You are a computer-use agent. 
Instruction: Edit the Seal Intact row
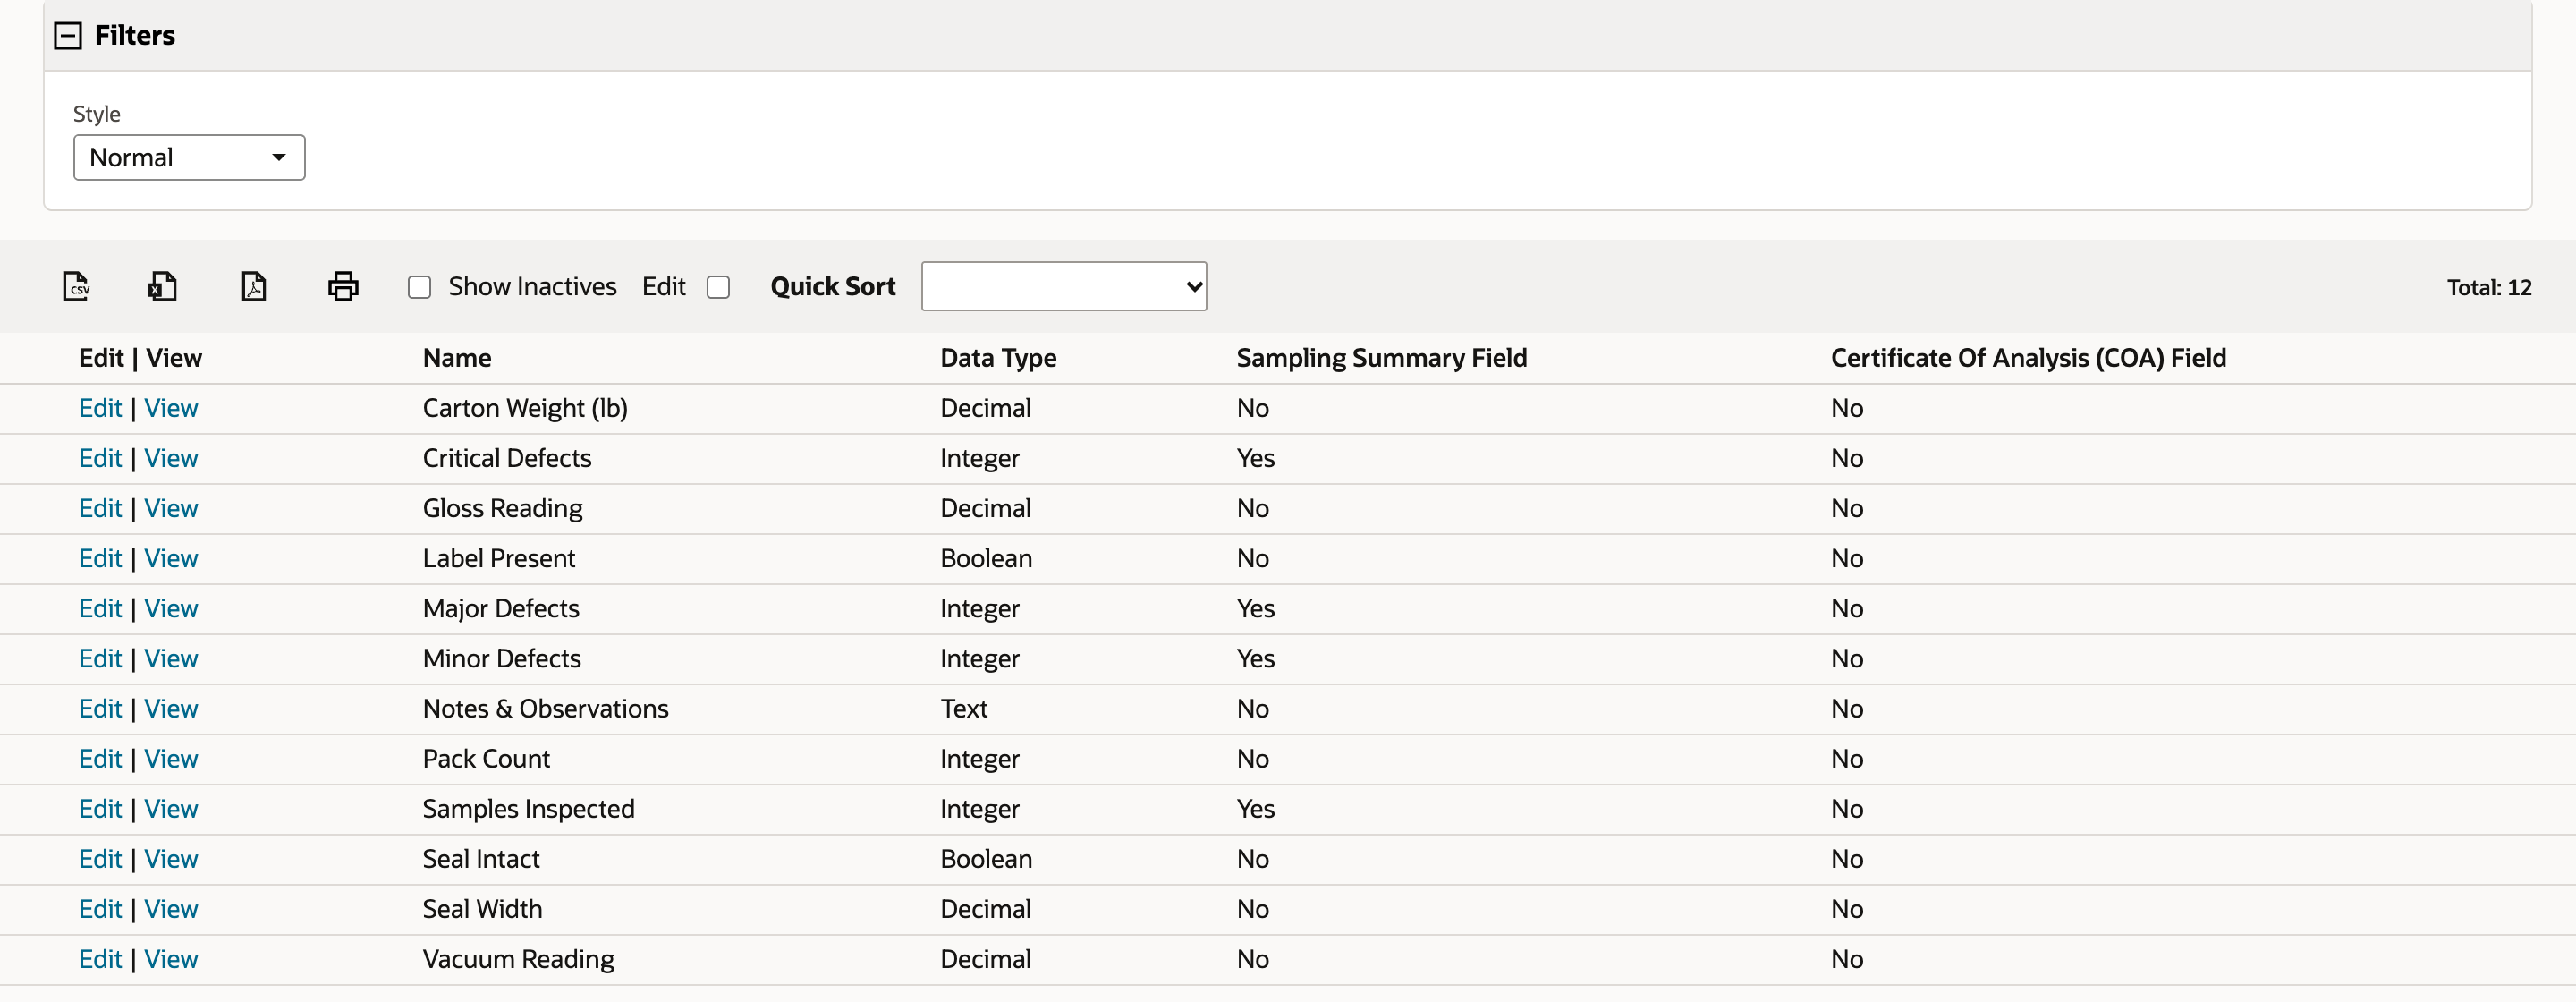(100, 858)
